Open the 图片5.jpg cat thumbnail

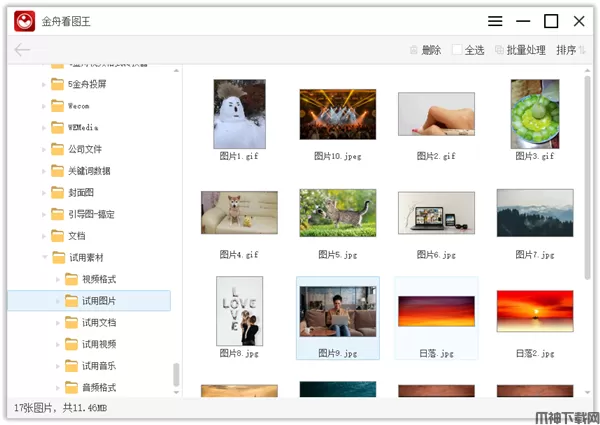tap(336, 212)
